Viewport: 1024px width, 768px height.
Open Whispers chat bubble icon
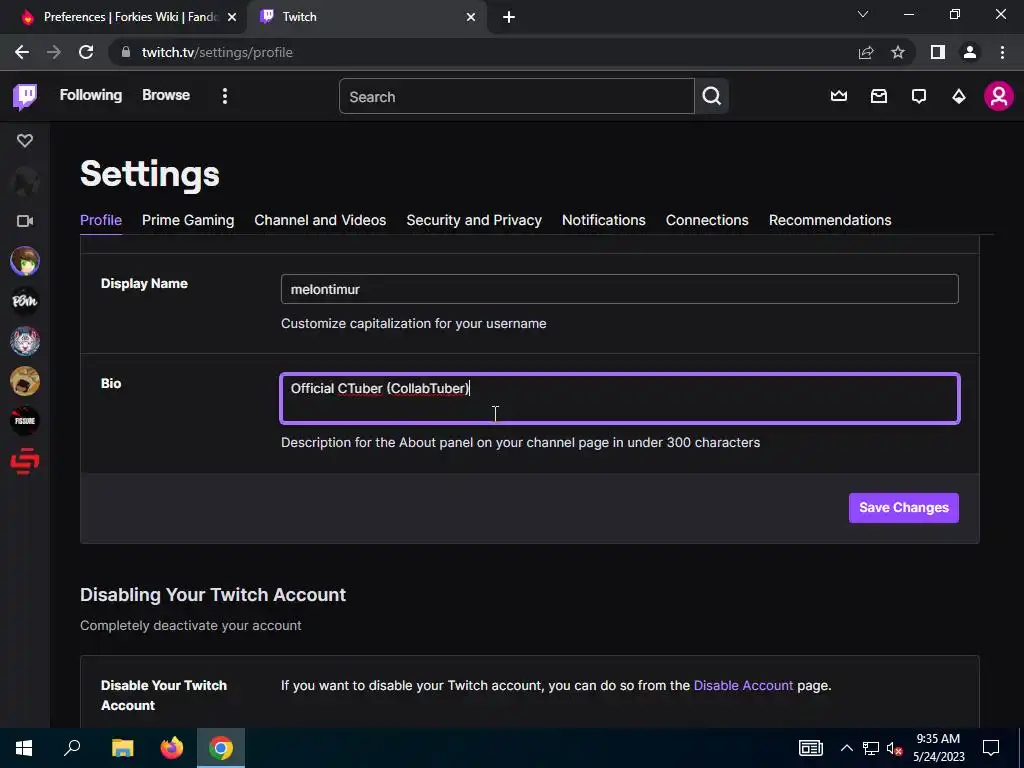[x=919, y=97]
